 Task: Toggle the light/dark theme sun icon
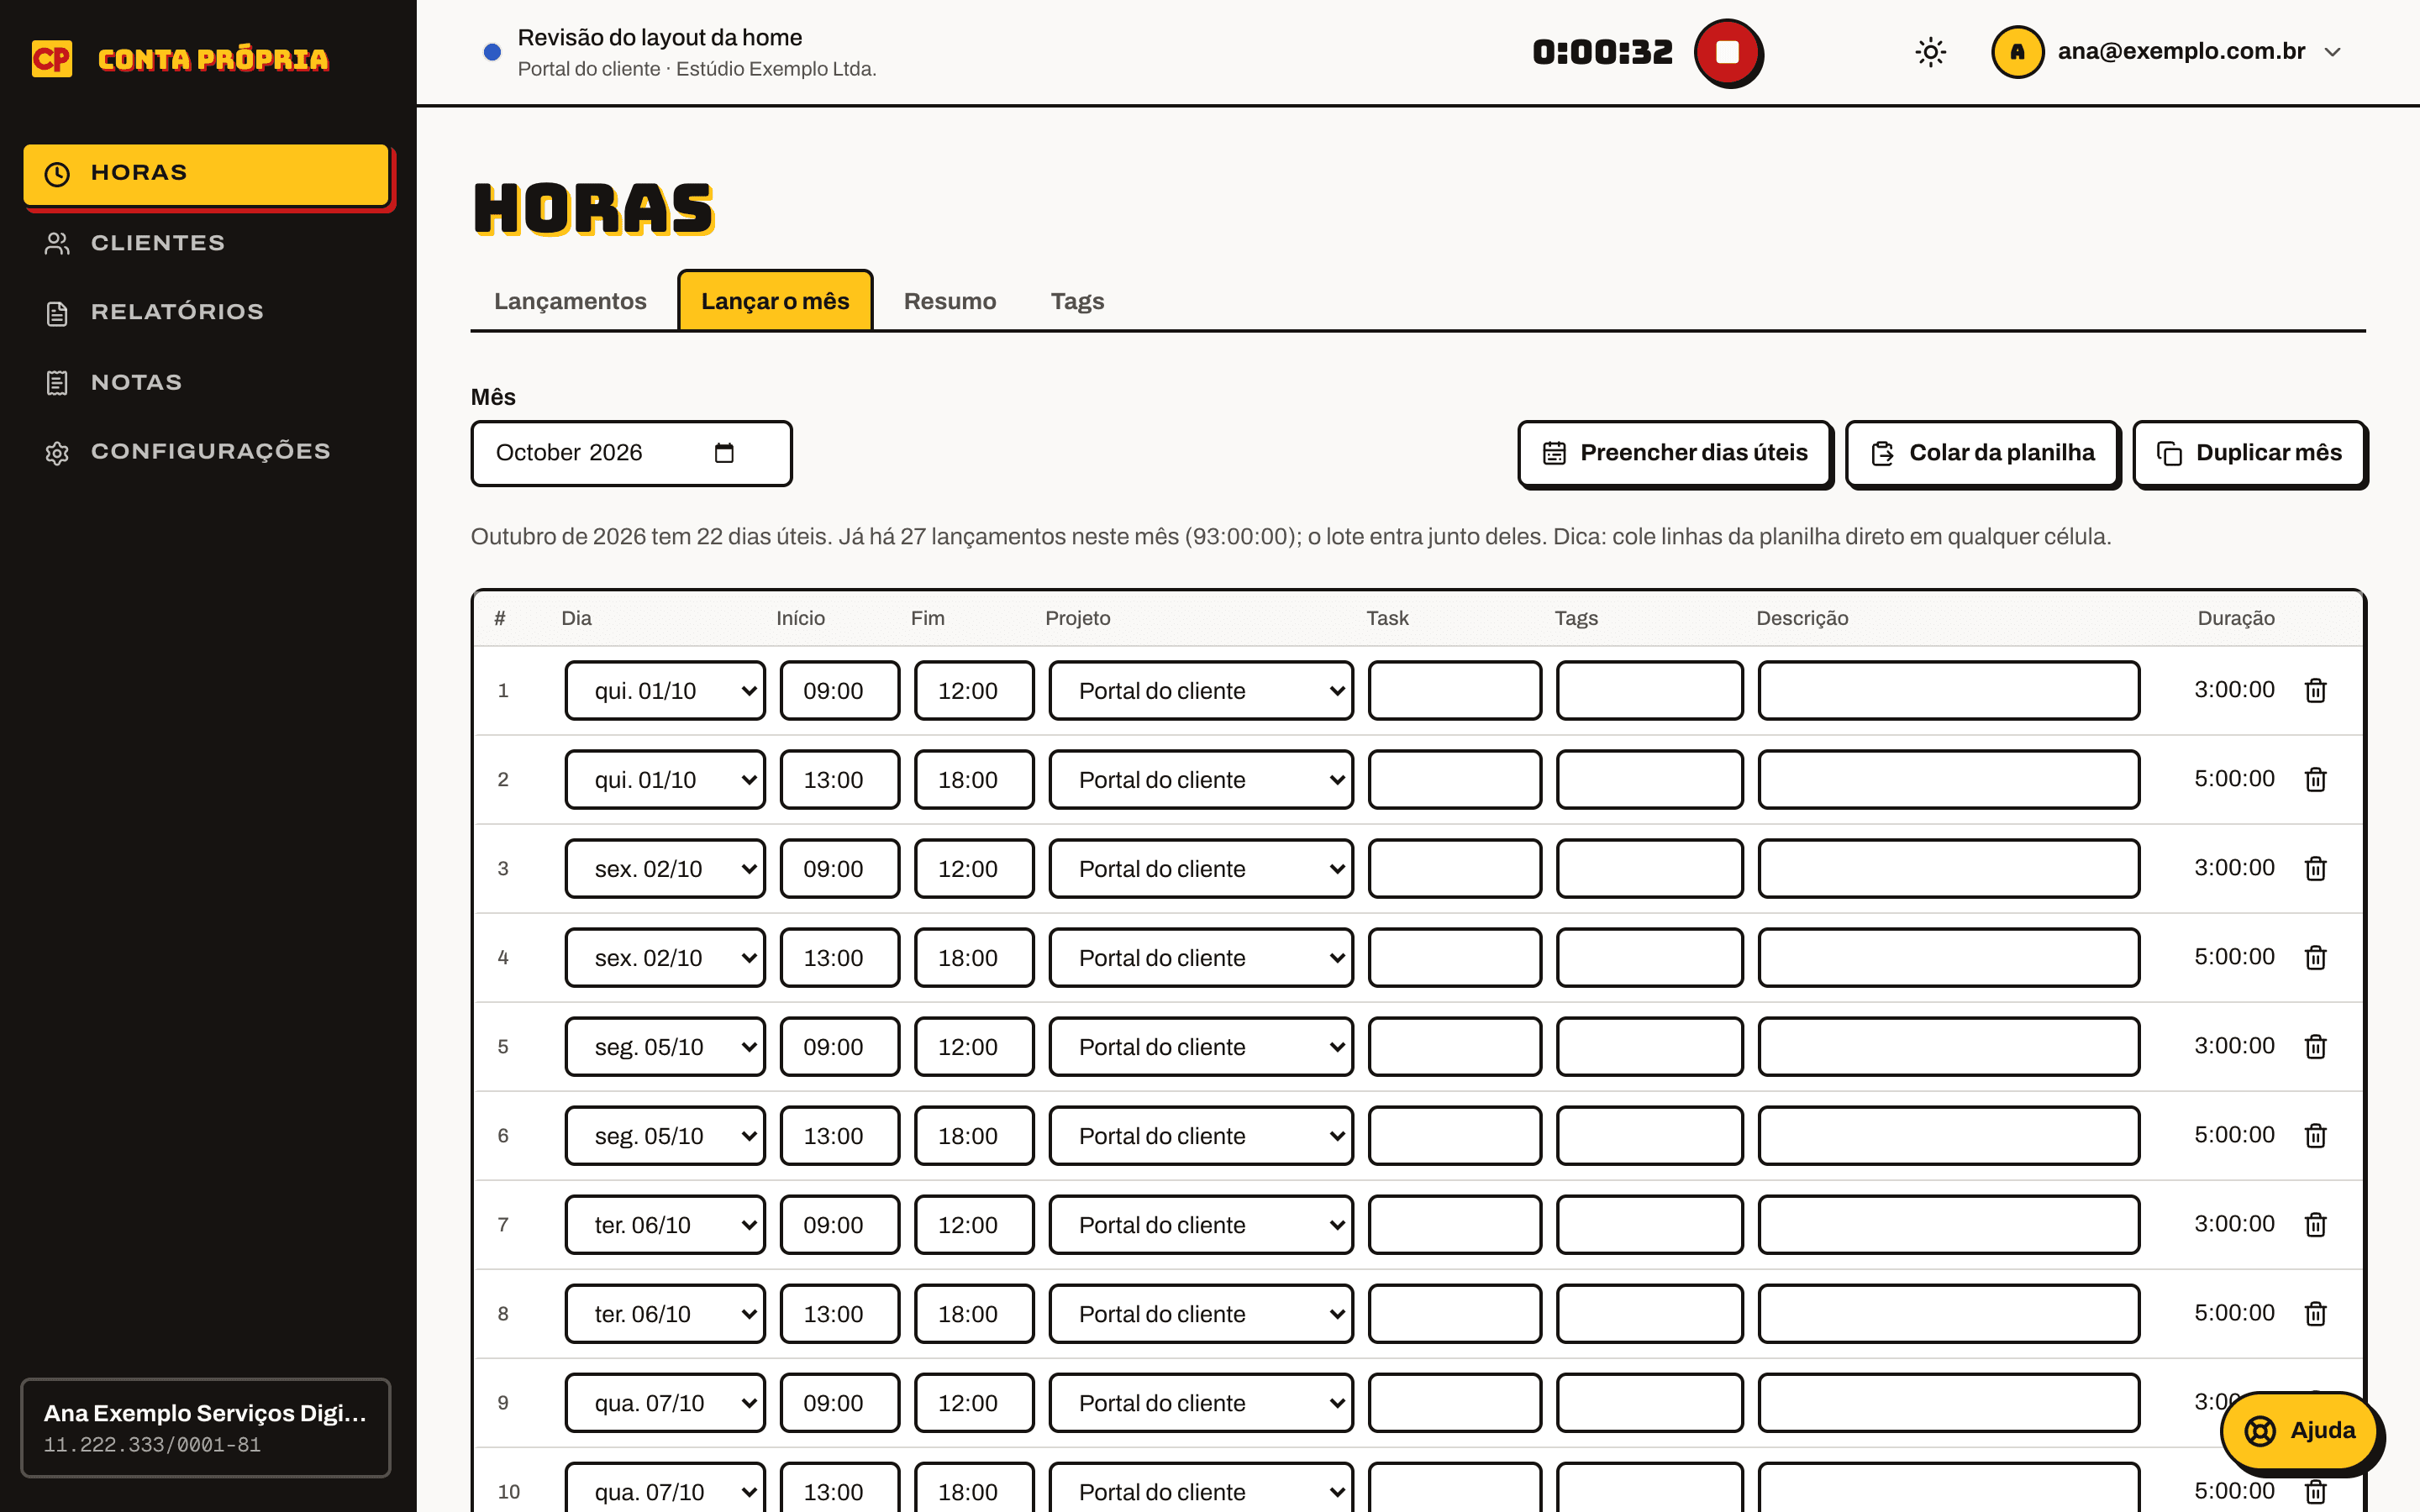click(x=1930, y=52)
